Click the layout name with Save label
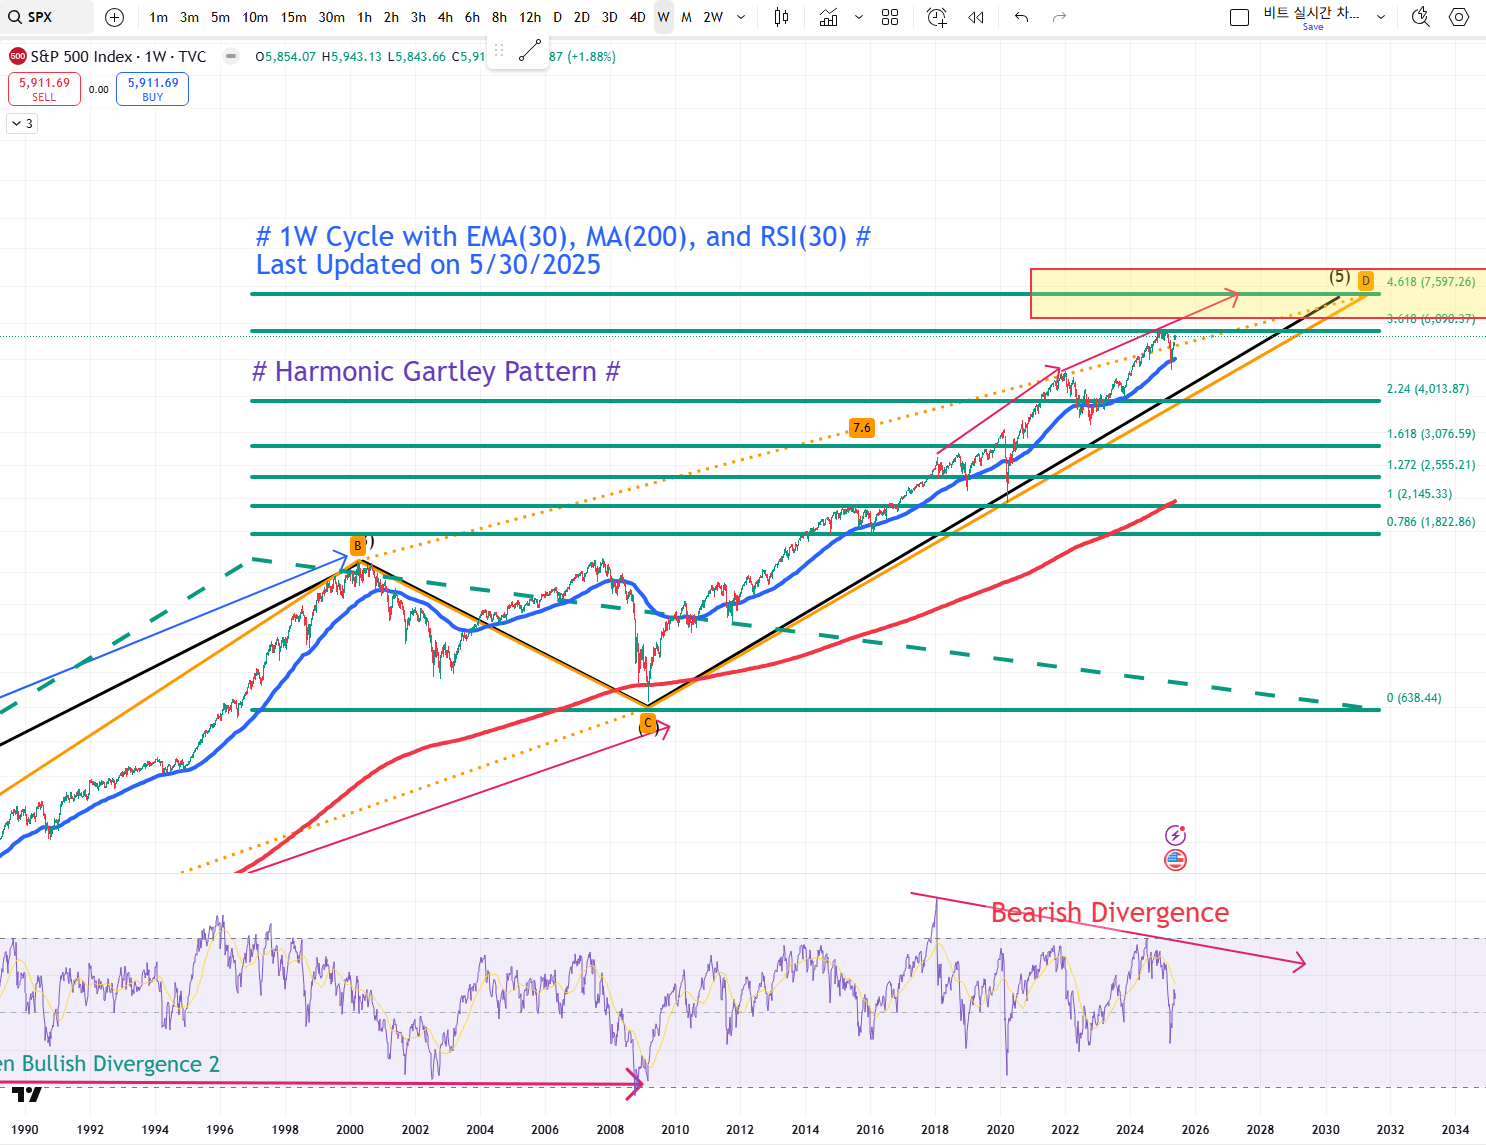The height and width of the screenshot is (1145, 1486). [1311, 17]
